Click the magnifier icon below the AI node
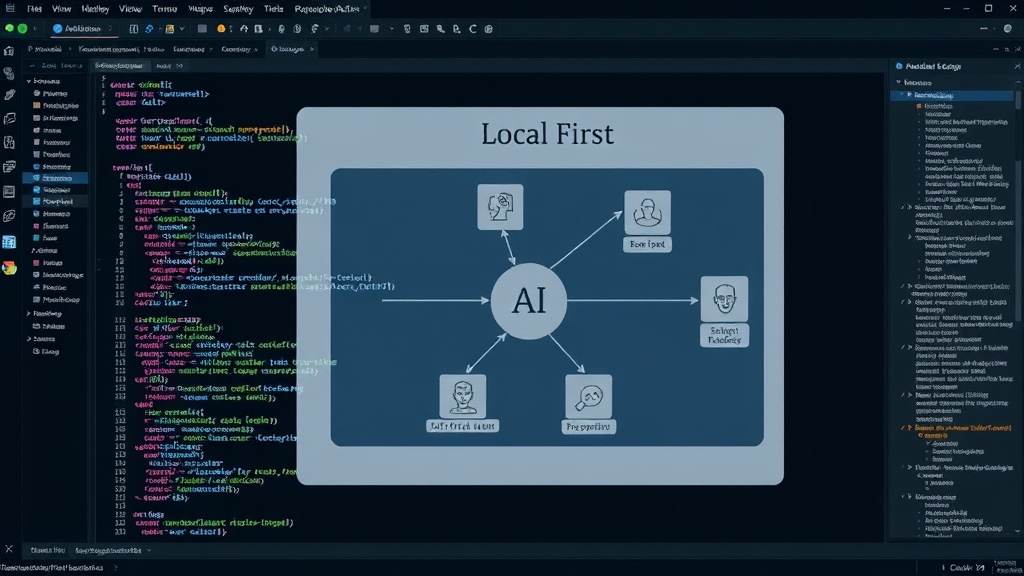Viewport: 1024px width, 576px height. click(x=588, y=396)
